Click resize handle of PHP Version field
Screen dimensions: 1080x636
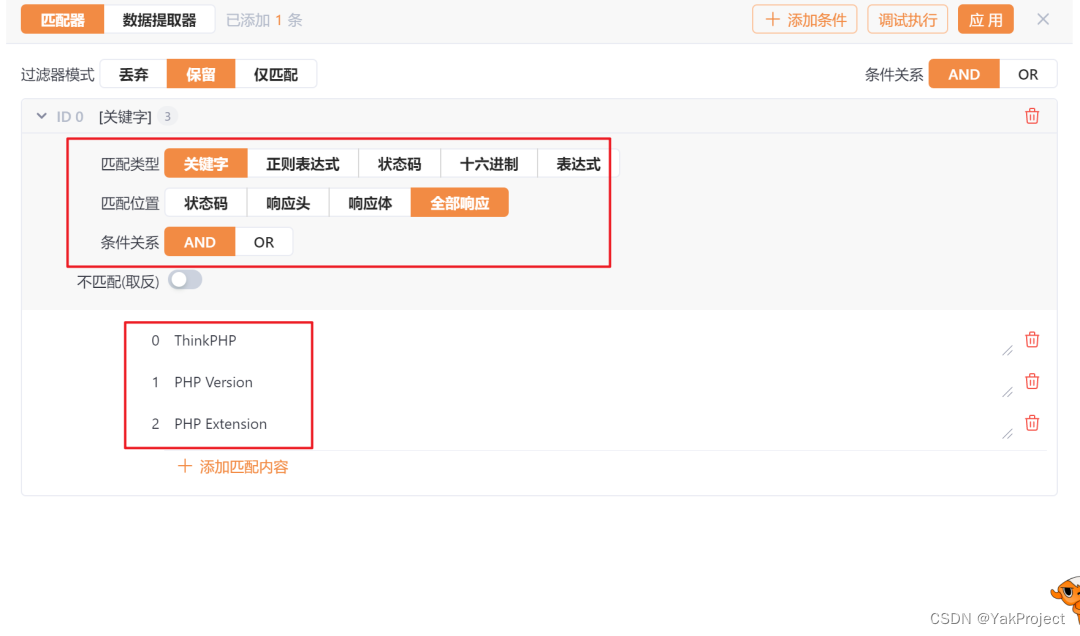(1007, 392)
